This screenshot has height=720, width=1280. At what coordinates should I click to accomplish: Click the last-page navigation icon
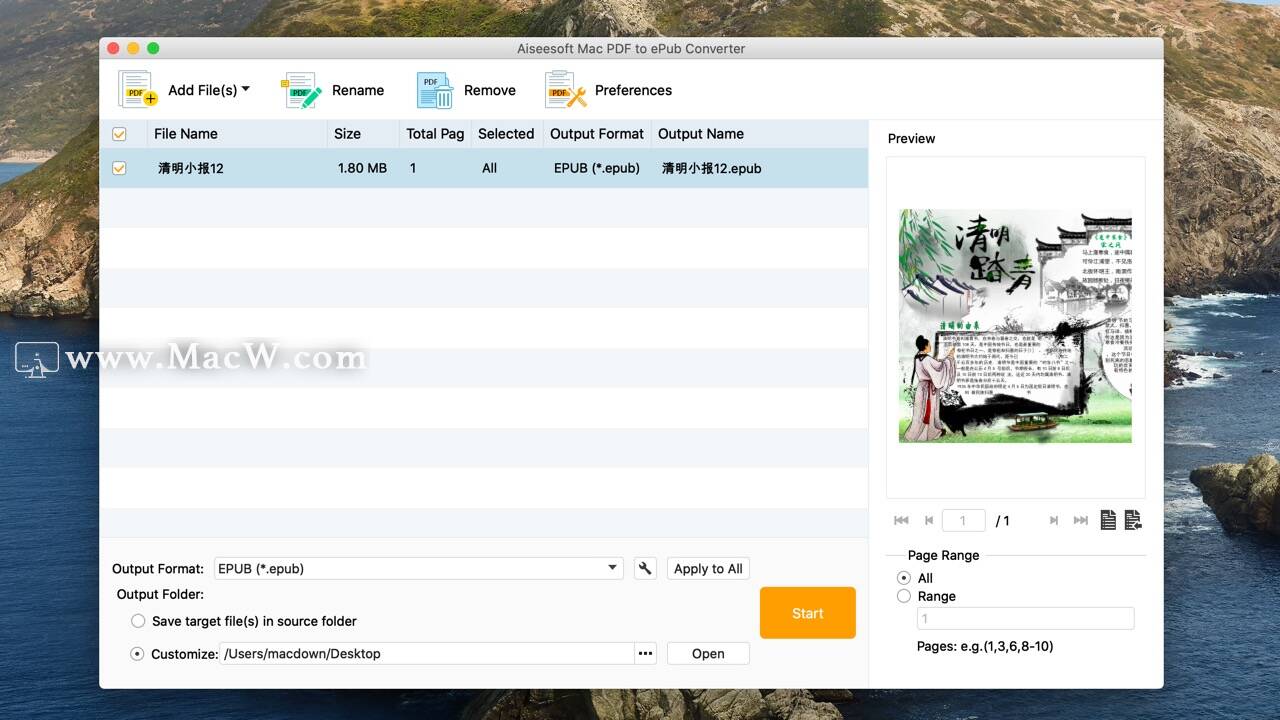(1081, 520)
